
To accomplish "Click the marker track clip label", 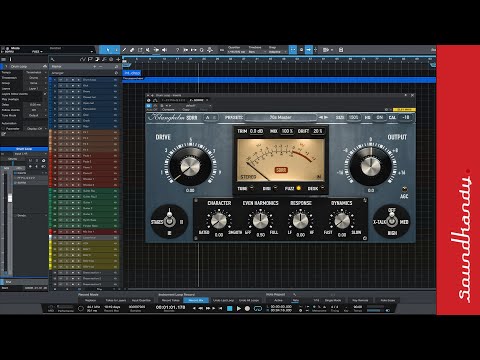I will pos(132,73).
